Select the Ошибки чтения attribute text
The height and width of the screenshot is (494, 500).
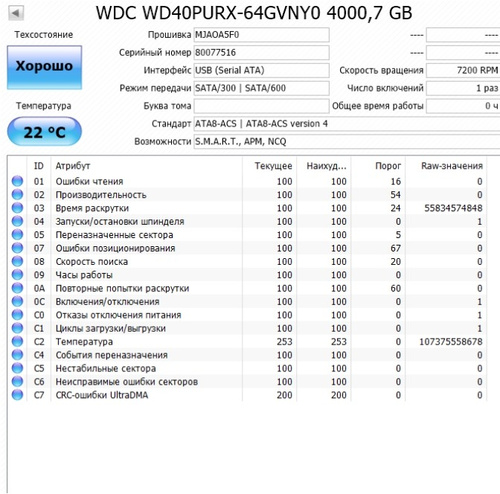coord(89,181)
